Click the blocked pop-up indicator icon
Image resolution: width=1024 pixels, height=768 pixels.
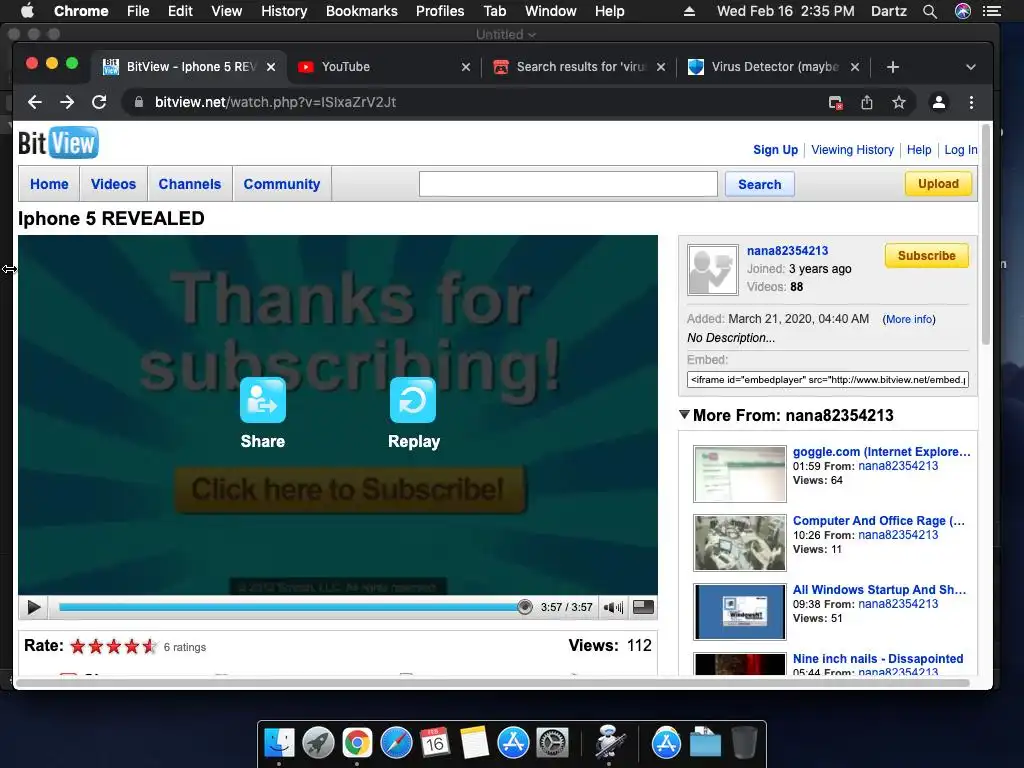[835, 103]
